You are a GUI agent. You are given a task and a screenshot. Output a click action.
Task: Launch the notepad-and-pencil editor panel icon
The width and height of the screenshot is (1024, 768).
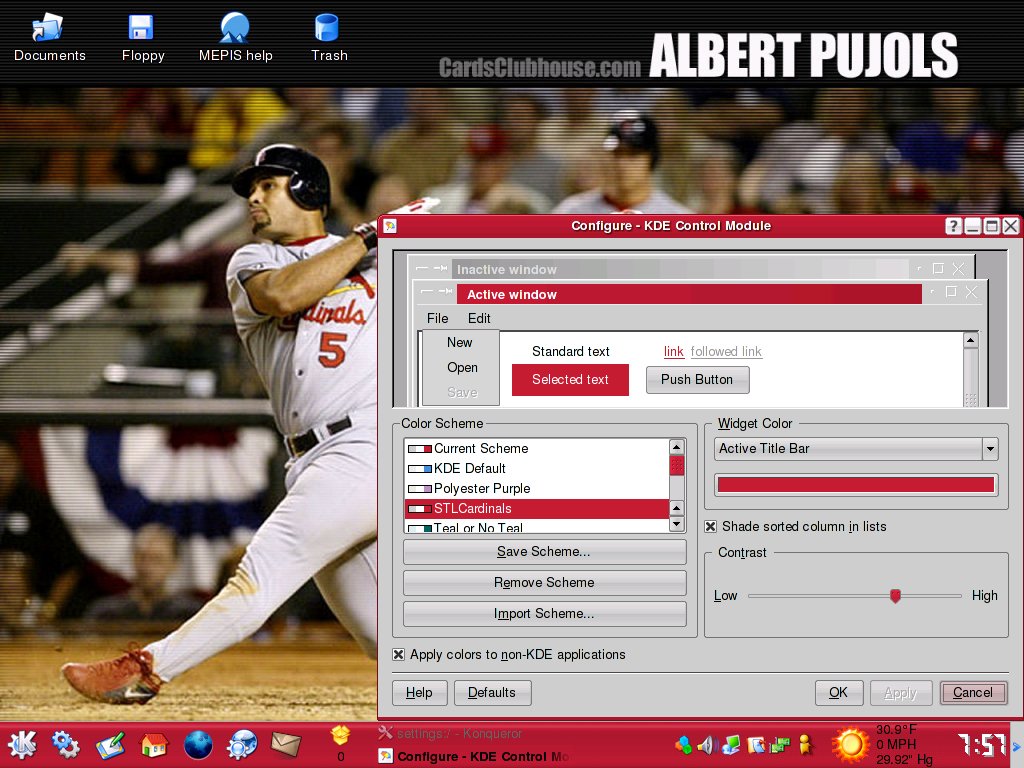pos(110,745)
